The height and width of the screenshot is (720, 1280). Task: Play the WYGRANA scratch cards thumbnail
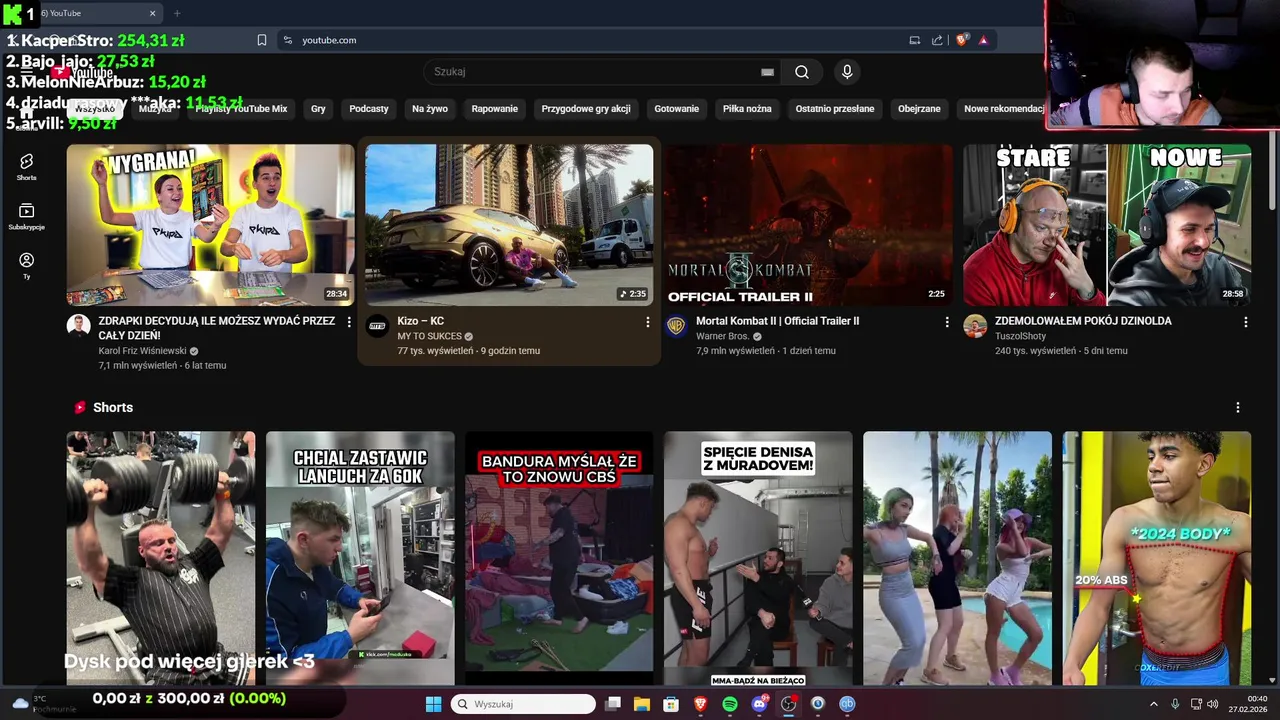coord(210,225)
